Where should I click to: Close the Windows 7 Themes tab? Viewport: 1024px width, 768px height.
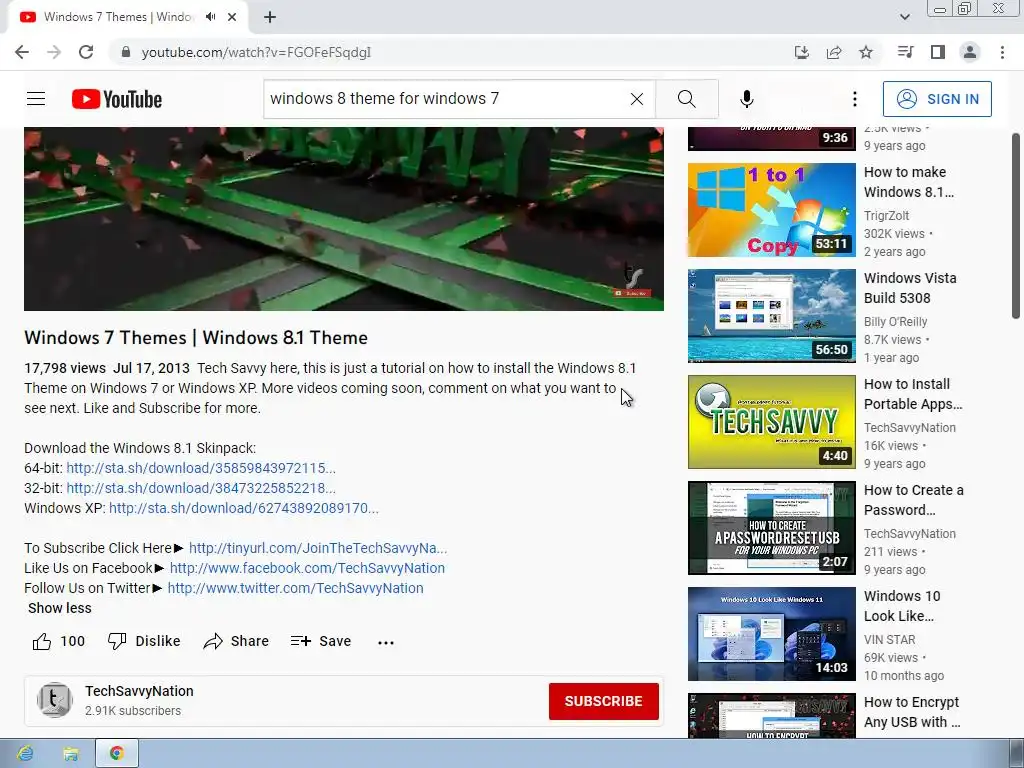coord(232,17)
